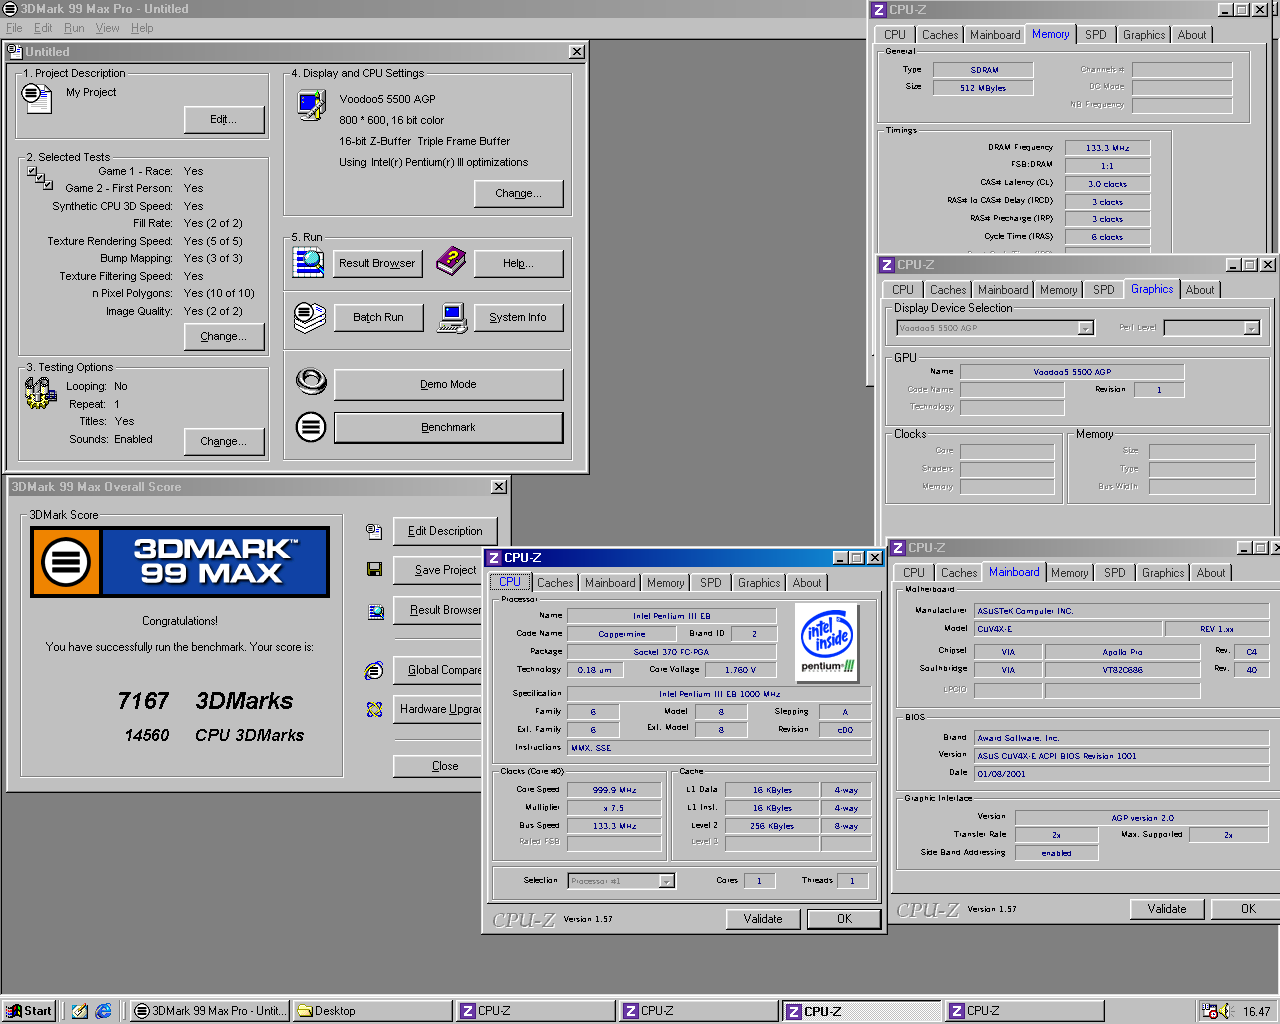Click the Project Description document icon

(x=37, y=97)
